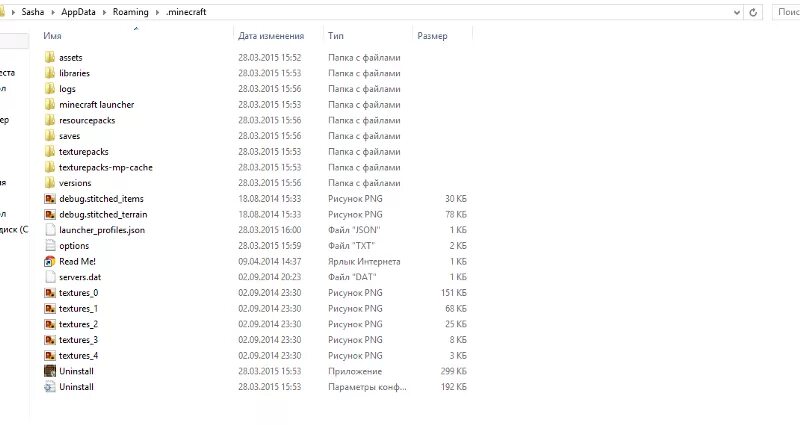
Task: Click the 28.03.2015 16:00 date cell
Action: [269, 230]
